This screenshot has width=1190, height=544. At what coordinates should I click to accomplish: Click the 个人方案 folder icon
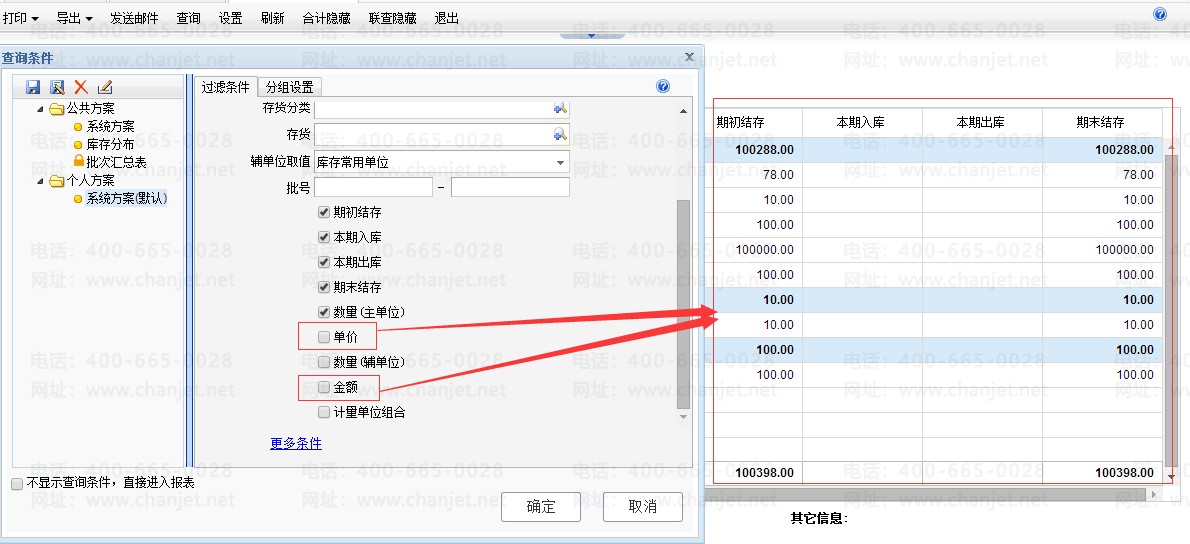click(x=56, y=181)
